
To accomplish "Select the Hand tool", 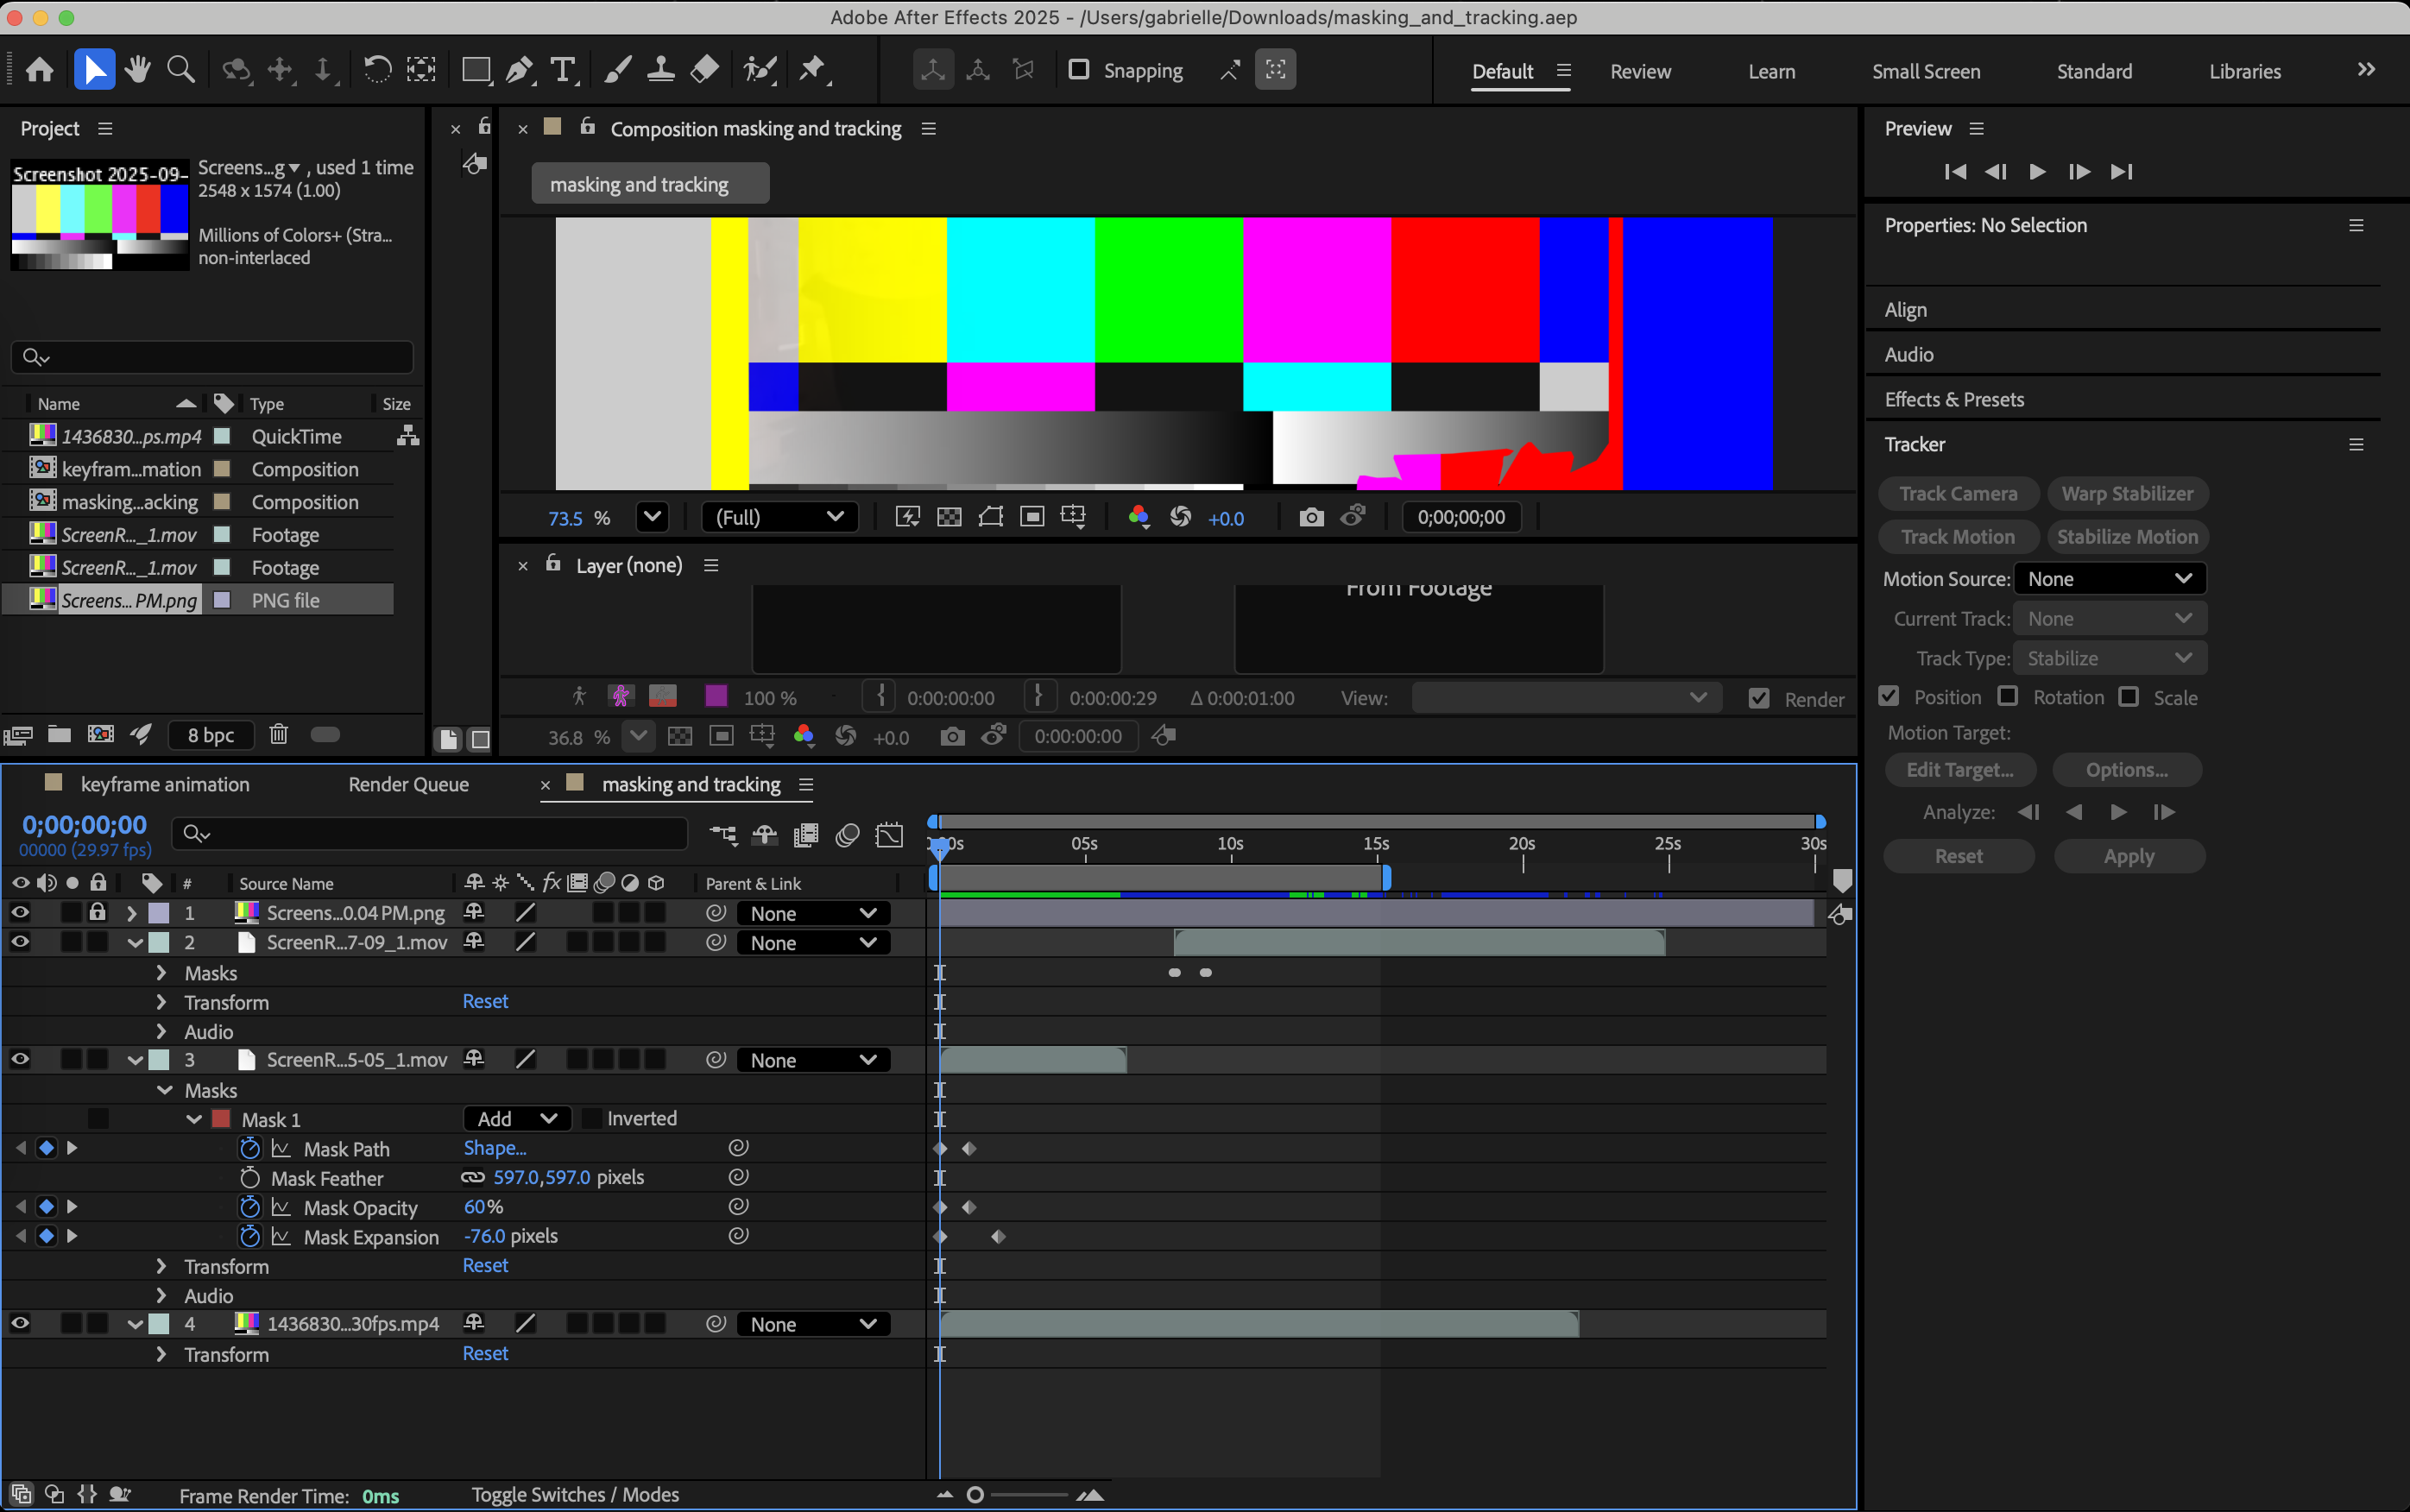I will [x=138, y=70].
